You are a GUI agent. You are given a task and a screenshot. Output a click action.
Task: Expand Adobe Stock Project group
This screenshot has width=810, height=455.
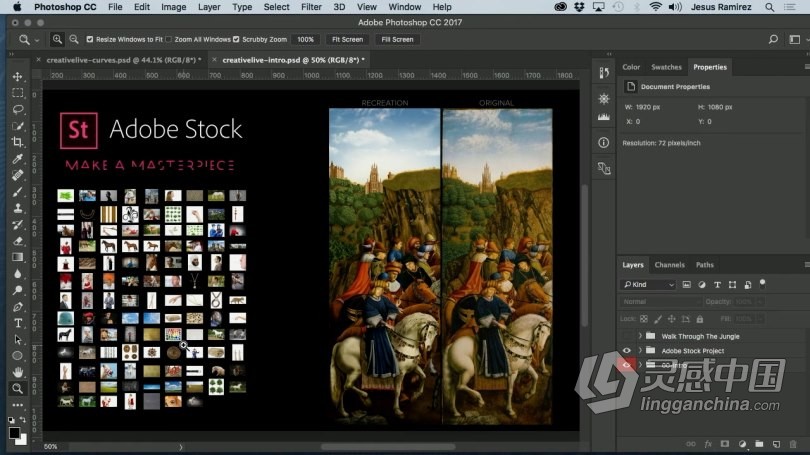[640, 351]
